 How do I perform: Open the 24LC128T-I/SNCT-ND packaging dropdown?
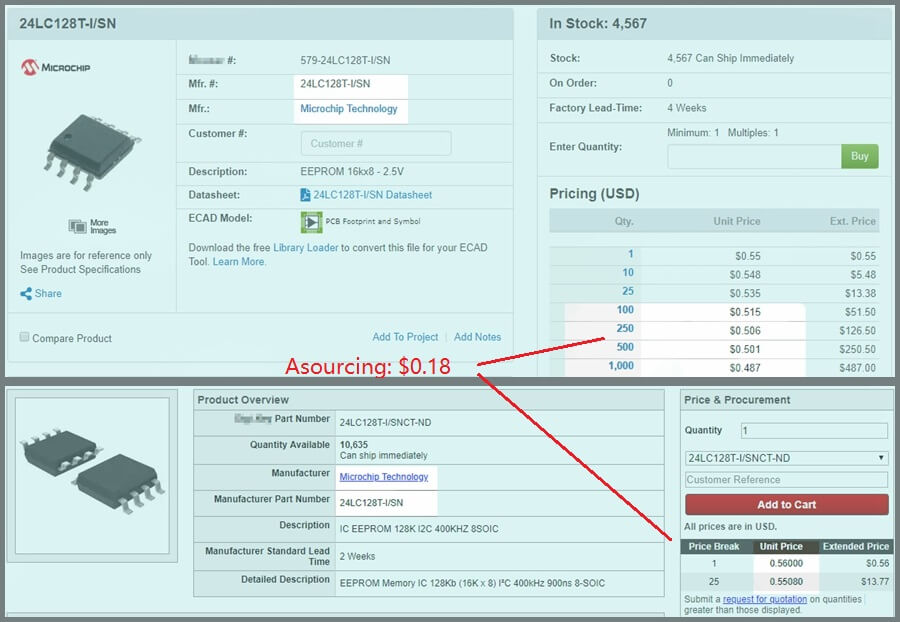(786, 458)
